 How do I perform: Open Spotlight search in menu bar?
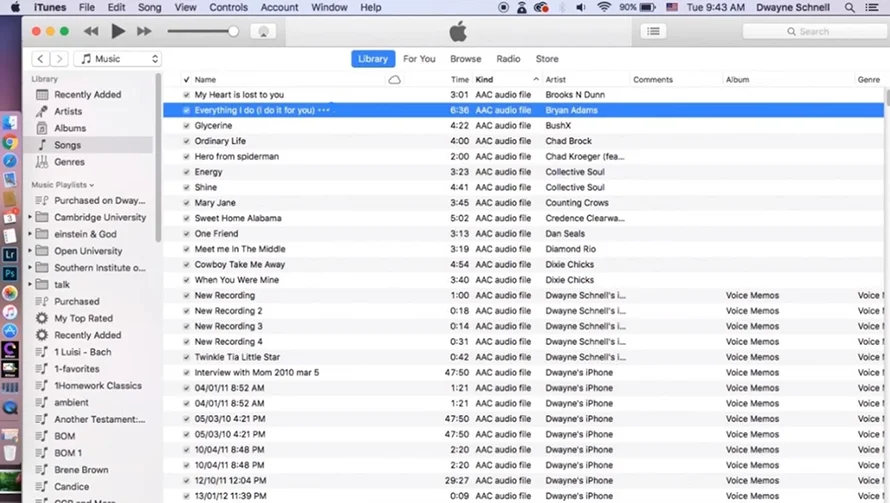point(849,7)
